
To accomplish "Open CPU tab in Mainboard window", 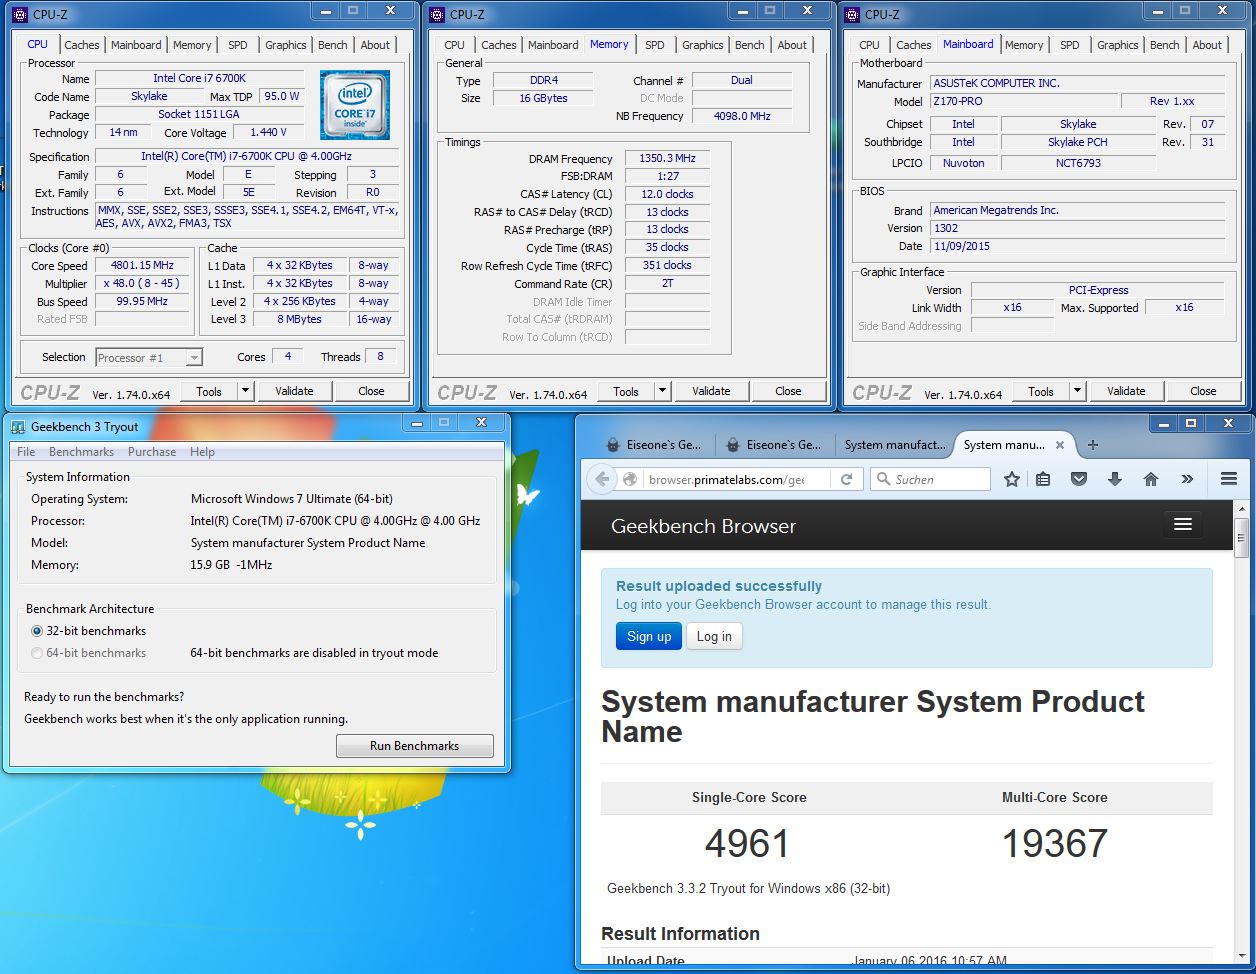I will pos(870,45).
